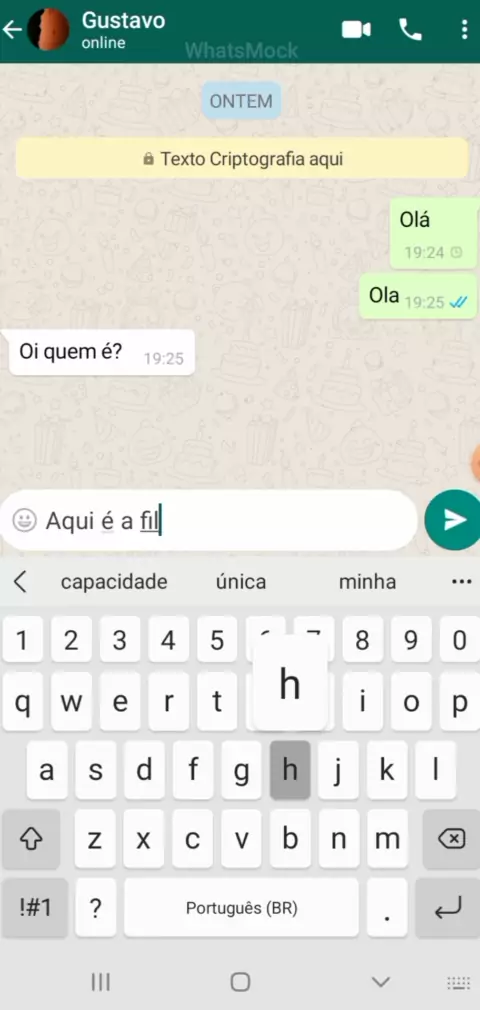Expand more keyboard suggestions with three dots

coord(461,582)
